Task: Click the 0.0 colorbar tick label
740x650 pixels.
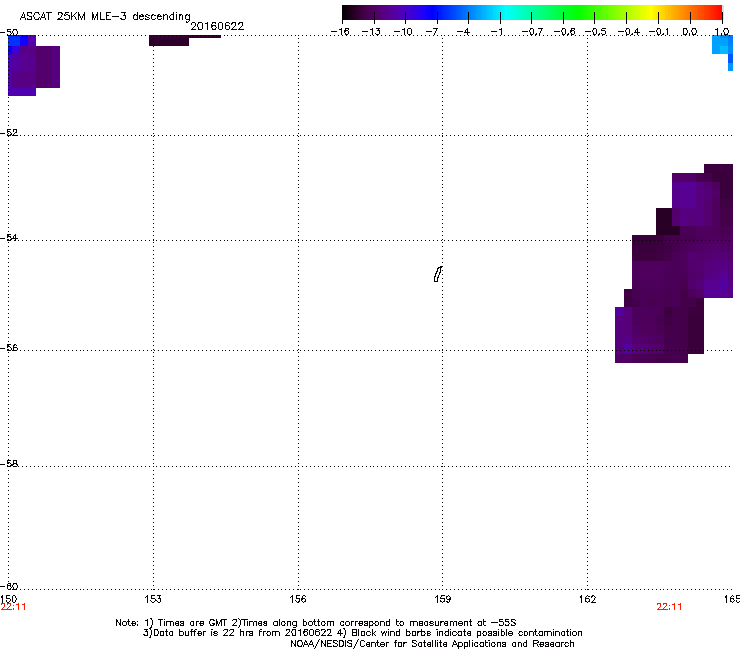Action: pos(690,32)
